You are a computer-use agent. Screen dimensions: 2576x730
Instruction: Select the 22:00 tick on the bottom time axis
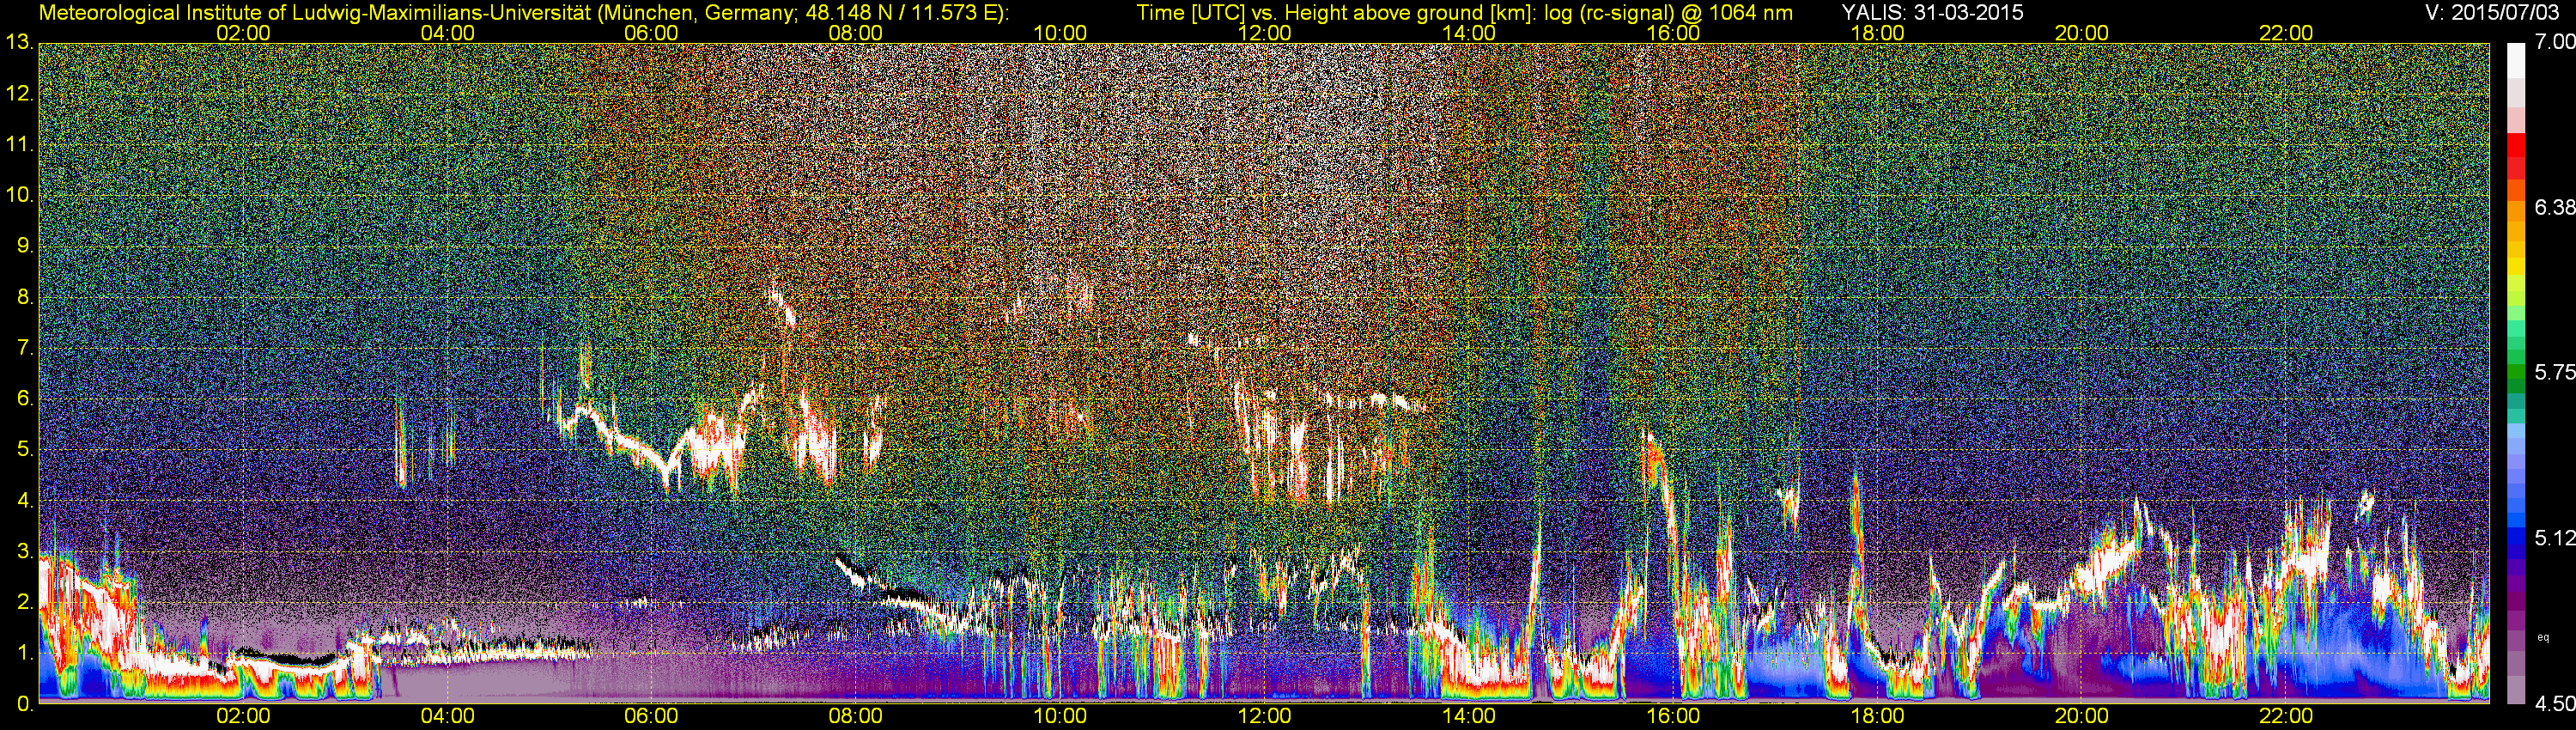(2286, 716)
